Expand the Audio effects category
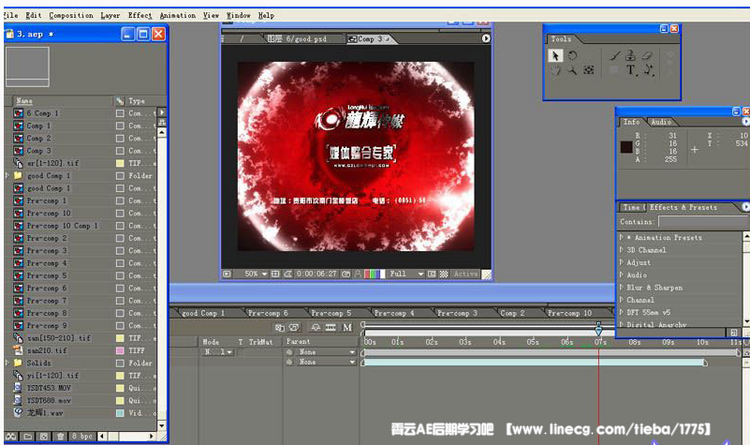750x445 pixels. (621, 275)
